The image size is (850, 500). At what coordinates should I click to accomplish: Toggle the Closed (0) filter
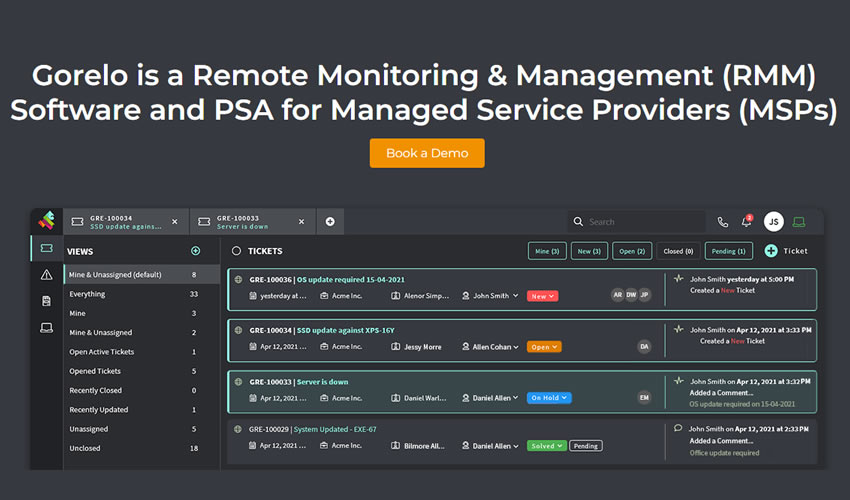pos(678,251)
